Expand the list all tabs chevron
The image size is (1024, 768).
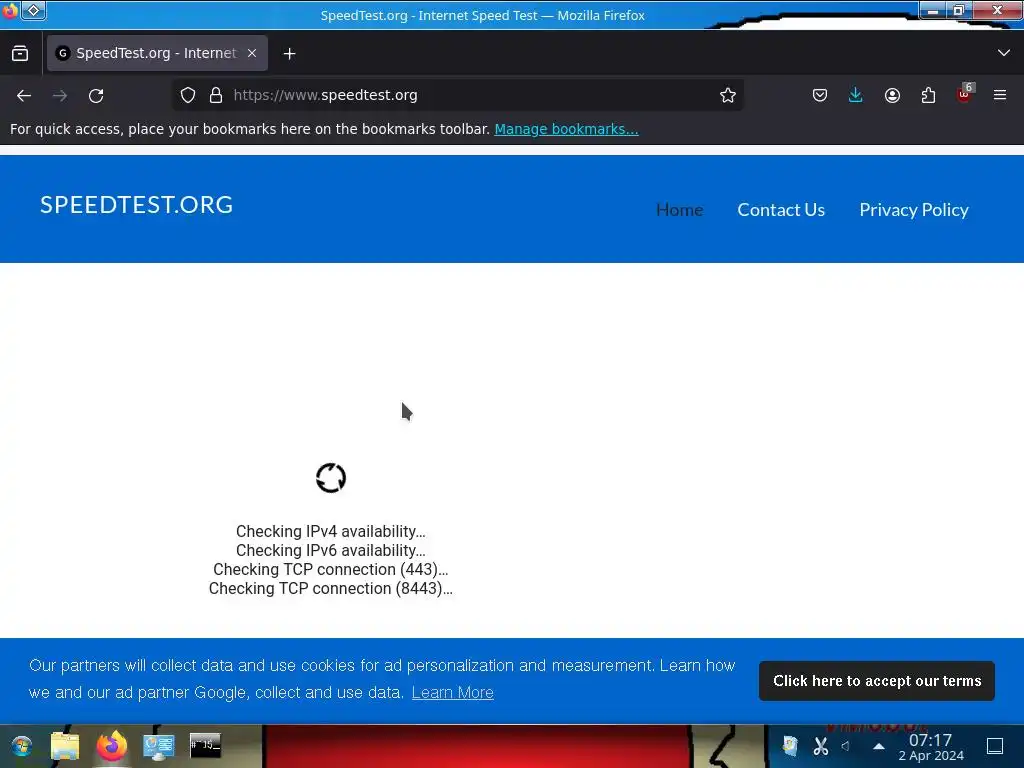1004,53
